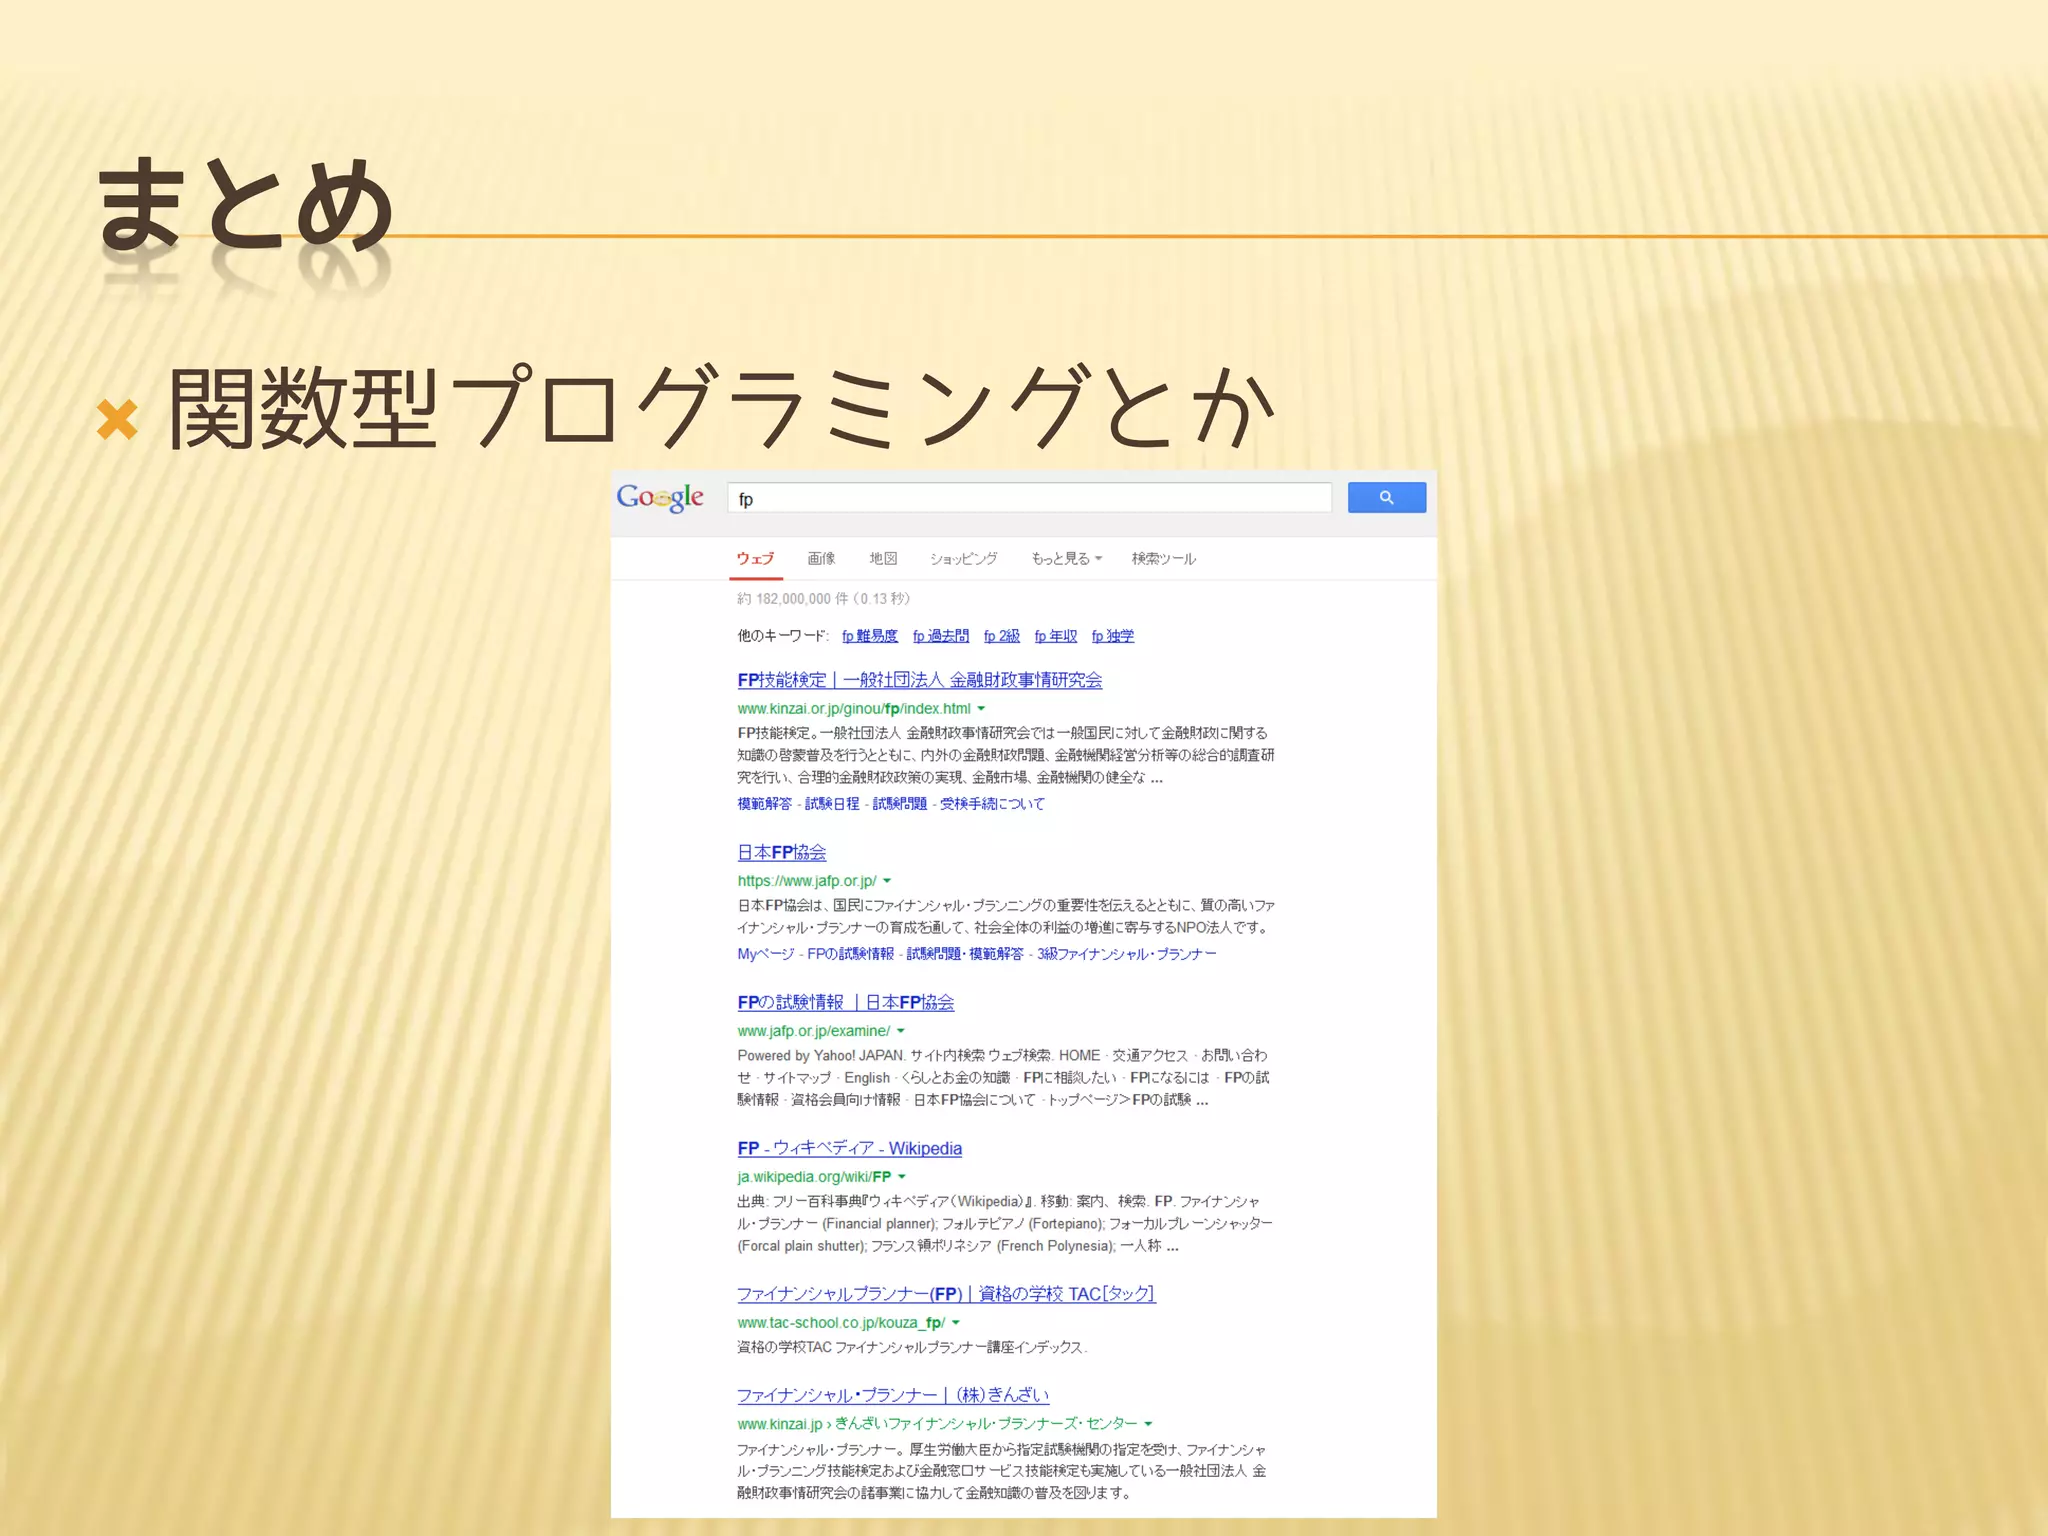The image size is (2048, 1536).
Task: Open sitelink 試験問題・模範解答
Action: point(965,954)
